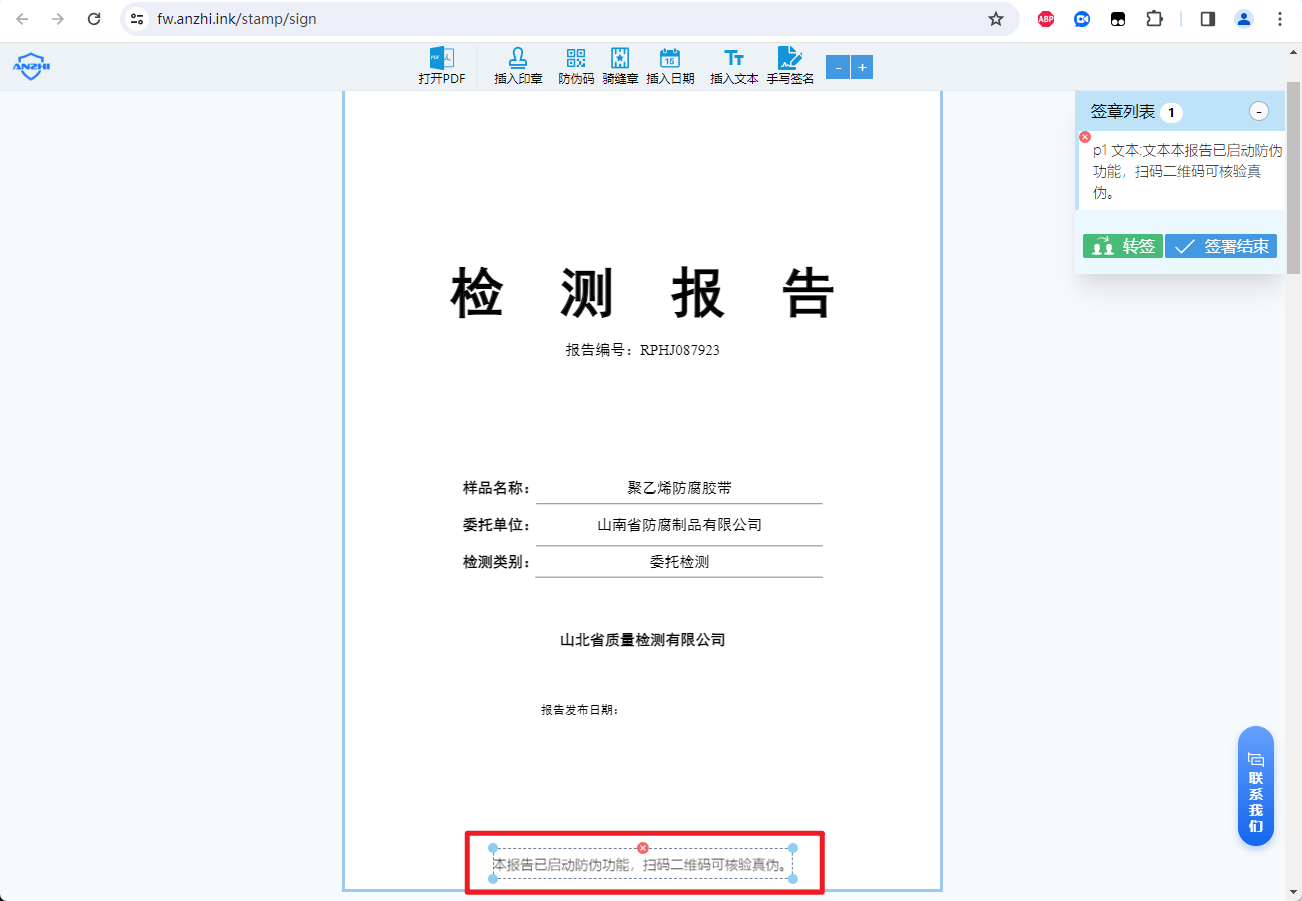Screen dimensions: 1302x901
Task: Delete the anti-counterfeit text box on the page
Action: coord(643,848)
